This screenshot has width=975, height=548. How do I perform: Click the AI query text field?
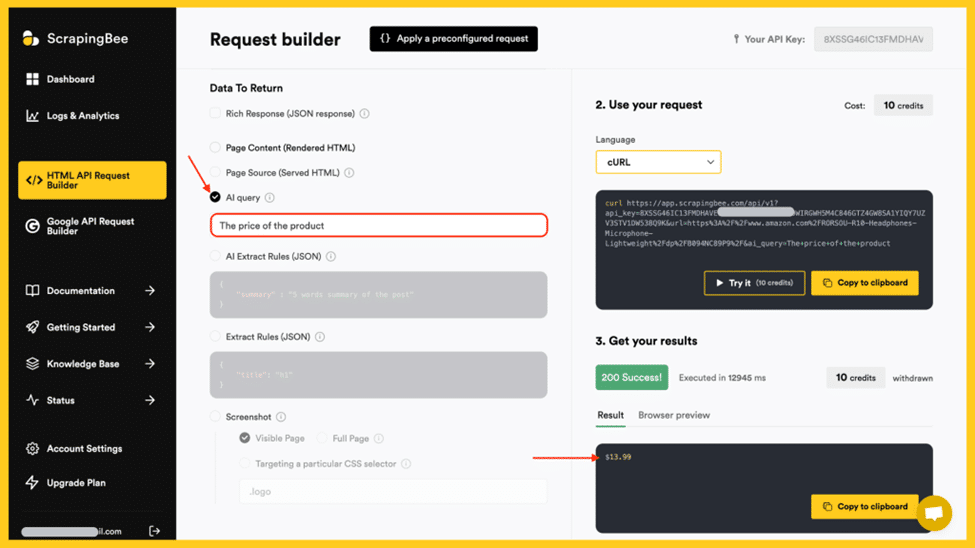[x=379, y=225]
